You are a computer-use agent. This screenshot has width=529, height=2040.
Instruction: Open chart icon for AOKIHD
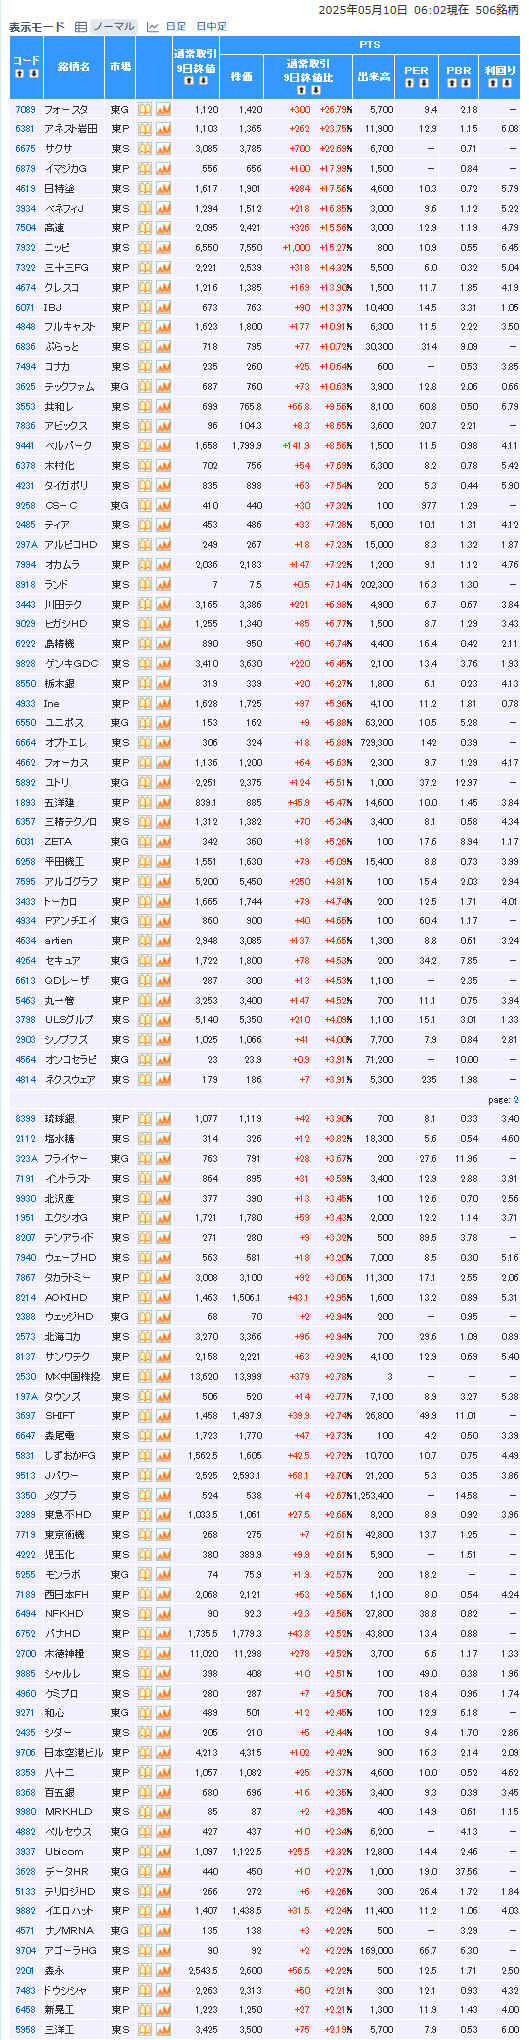[163, 1296]
